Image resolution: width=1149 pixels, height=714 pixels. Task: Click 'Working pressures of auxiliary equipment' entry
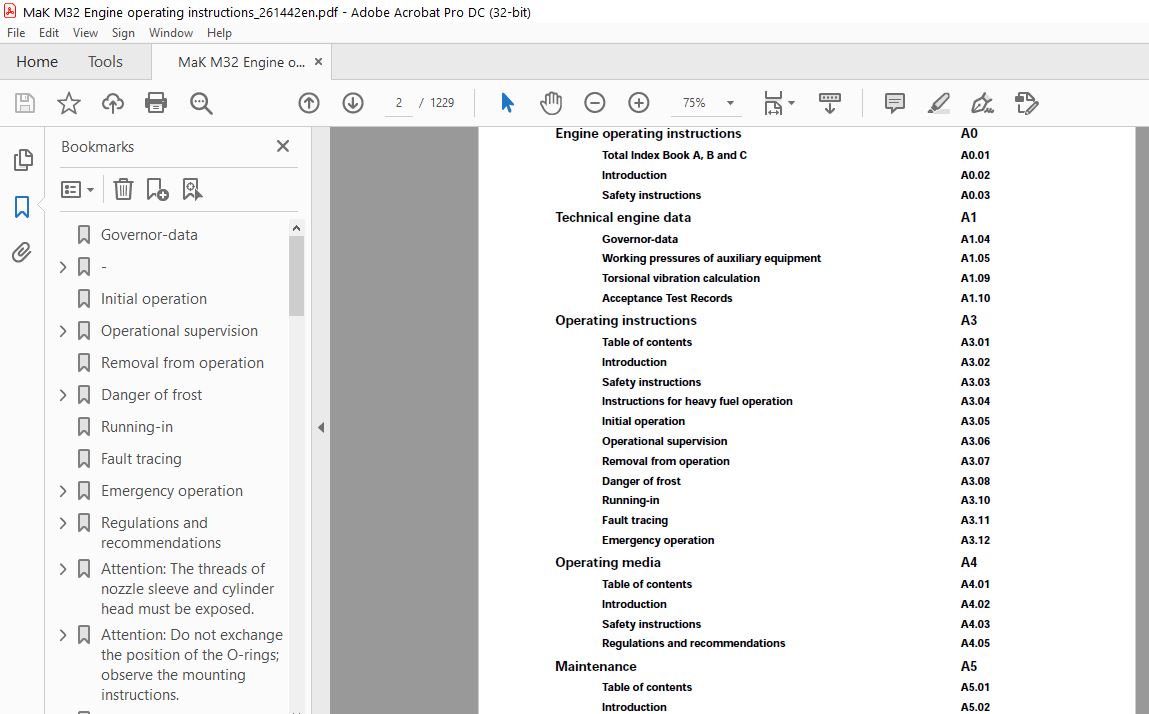712,258
